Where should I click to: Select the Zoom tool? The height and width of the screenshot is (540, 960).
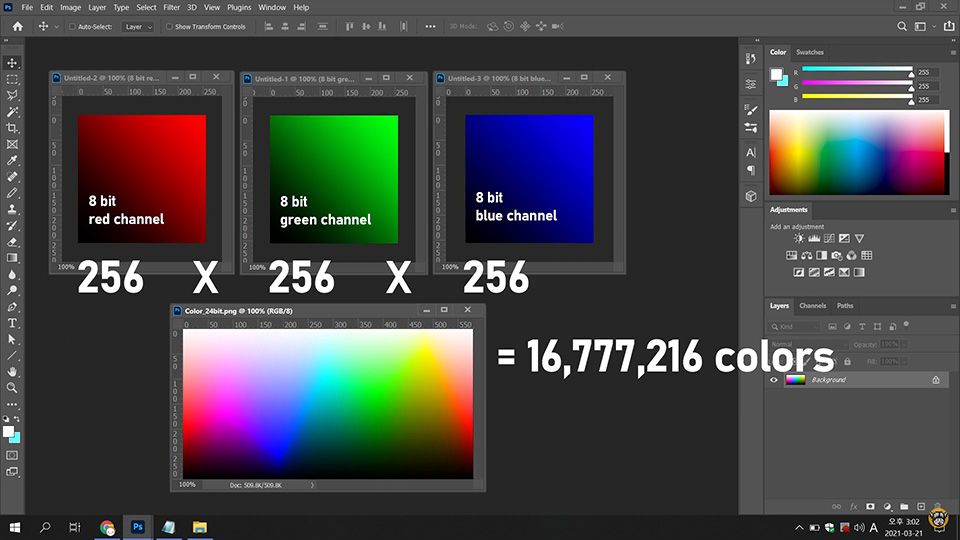point(12,388)
